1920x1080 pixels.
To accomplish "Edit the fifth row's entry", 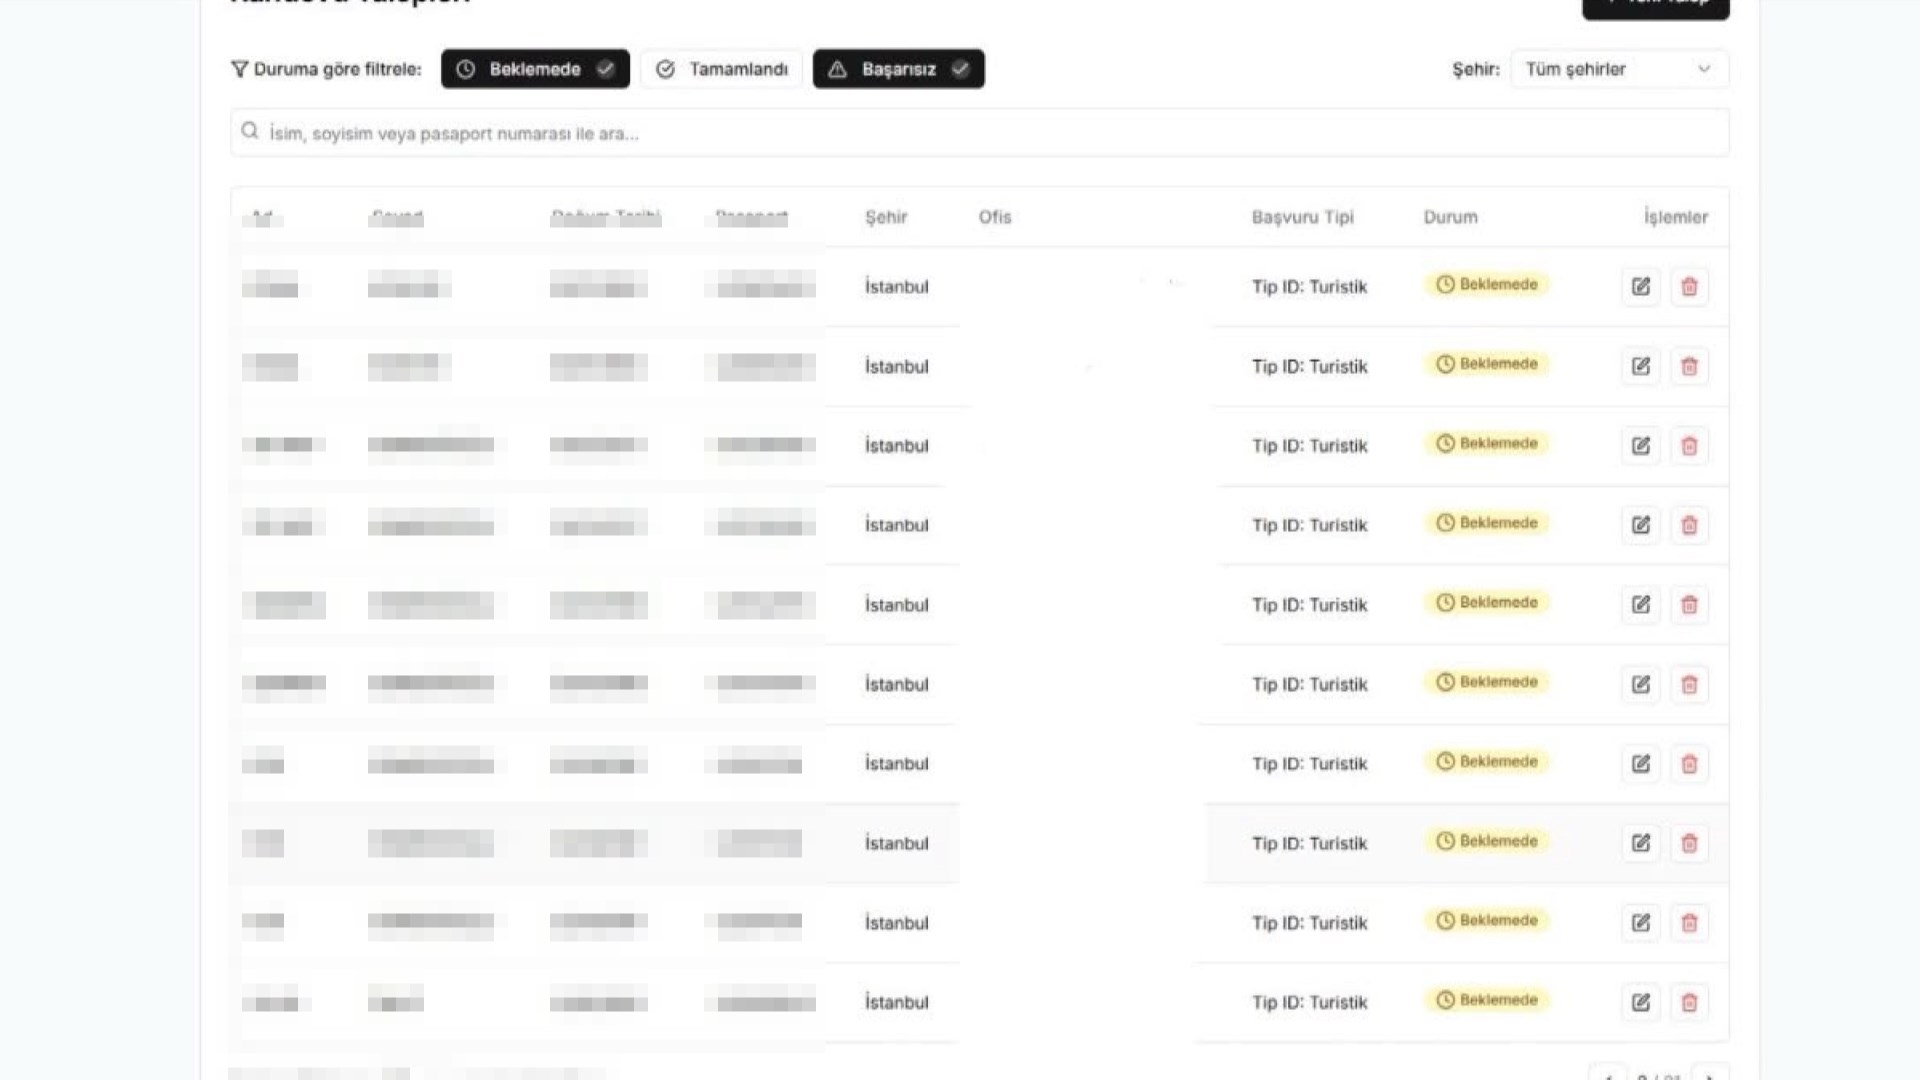I will [x=1641, y=605].
